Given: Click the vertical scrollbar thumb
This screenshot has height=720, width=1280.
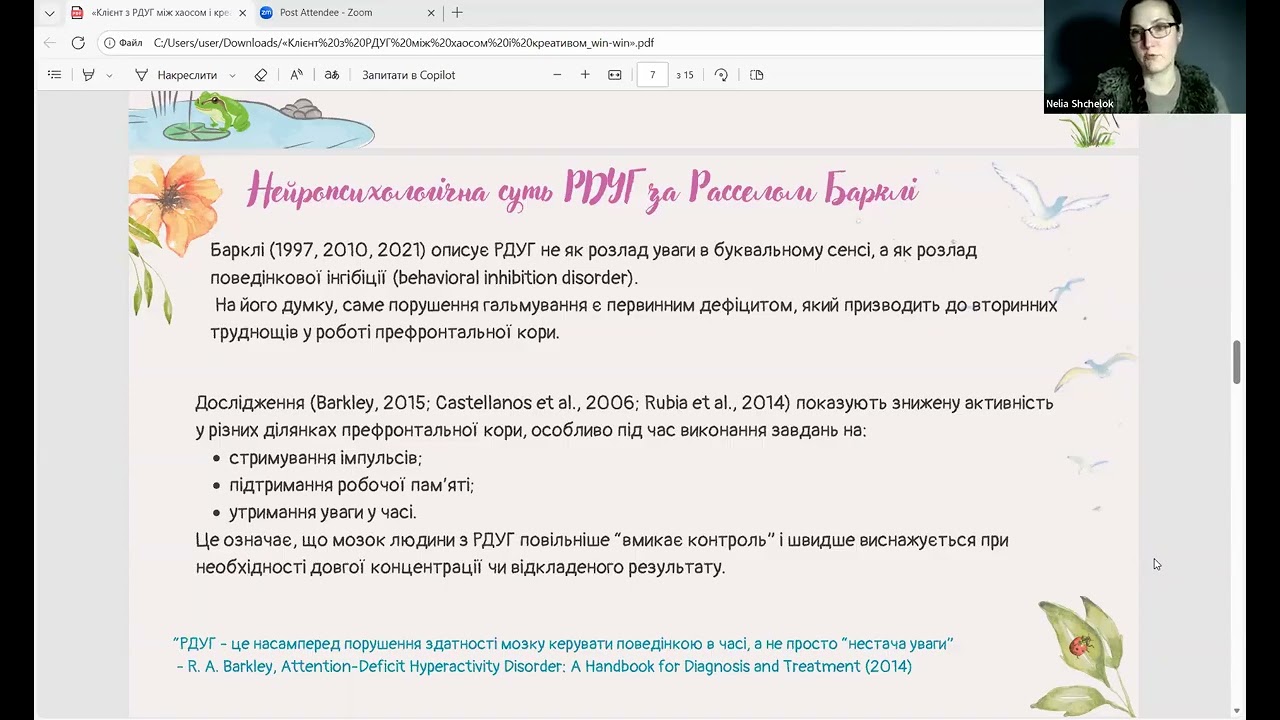Looking at the screenshot, I should click(1237, 362).
